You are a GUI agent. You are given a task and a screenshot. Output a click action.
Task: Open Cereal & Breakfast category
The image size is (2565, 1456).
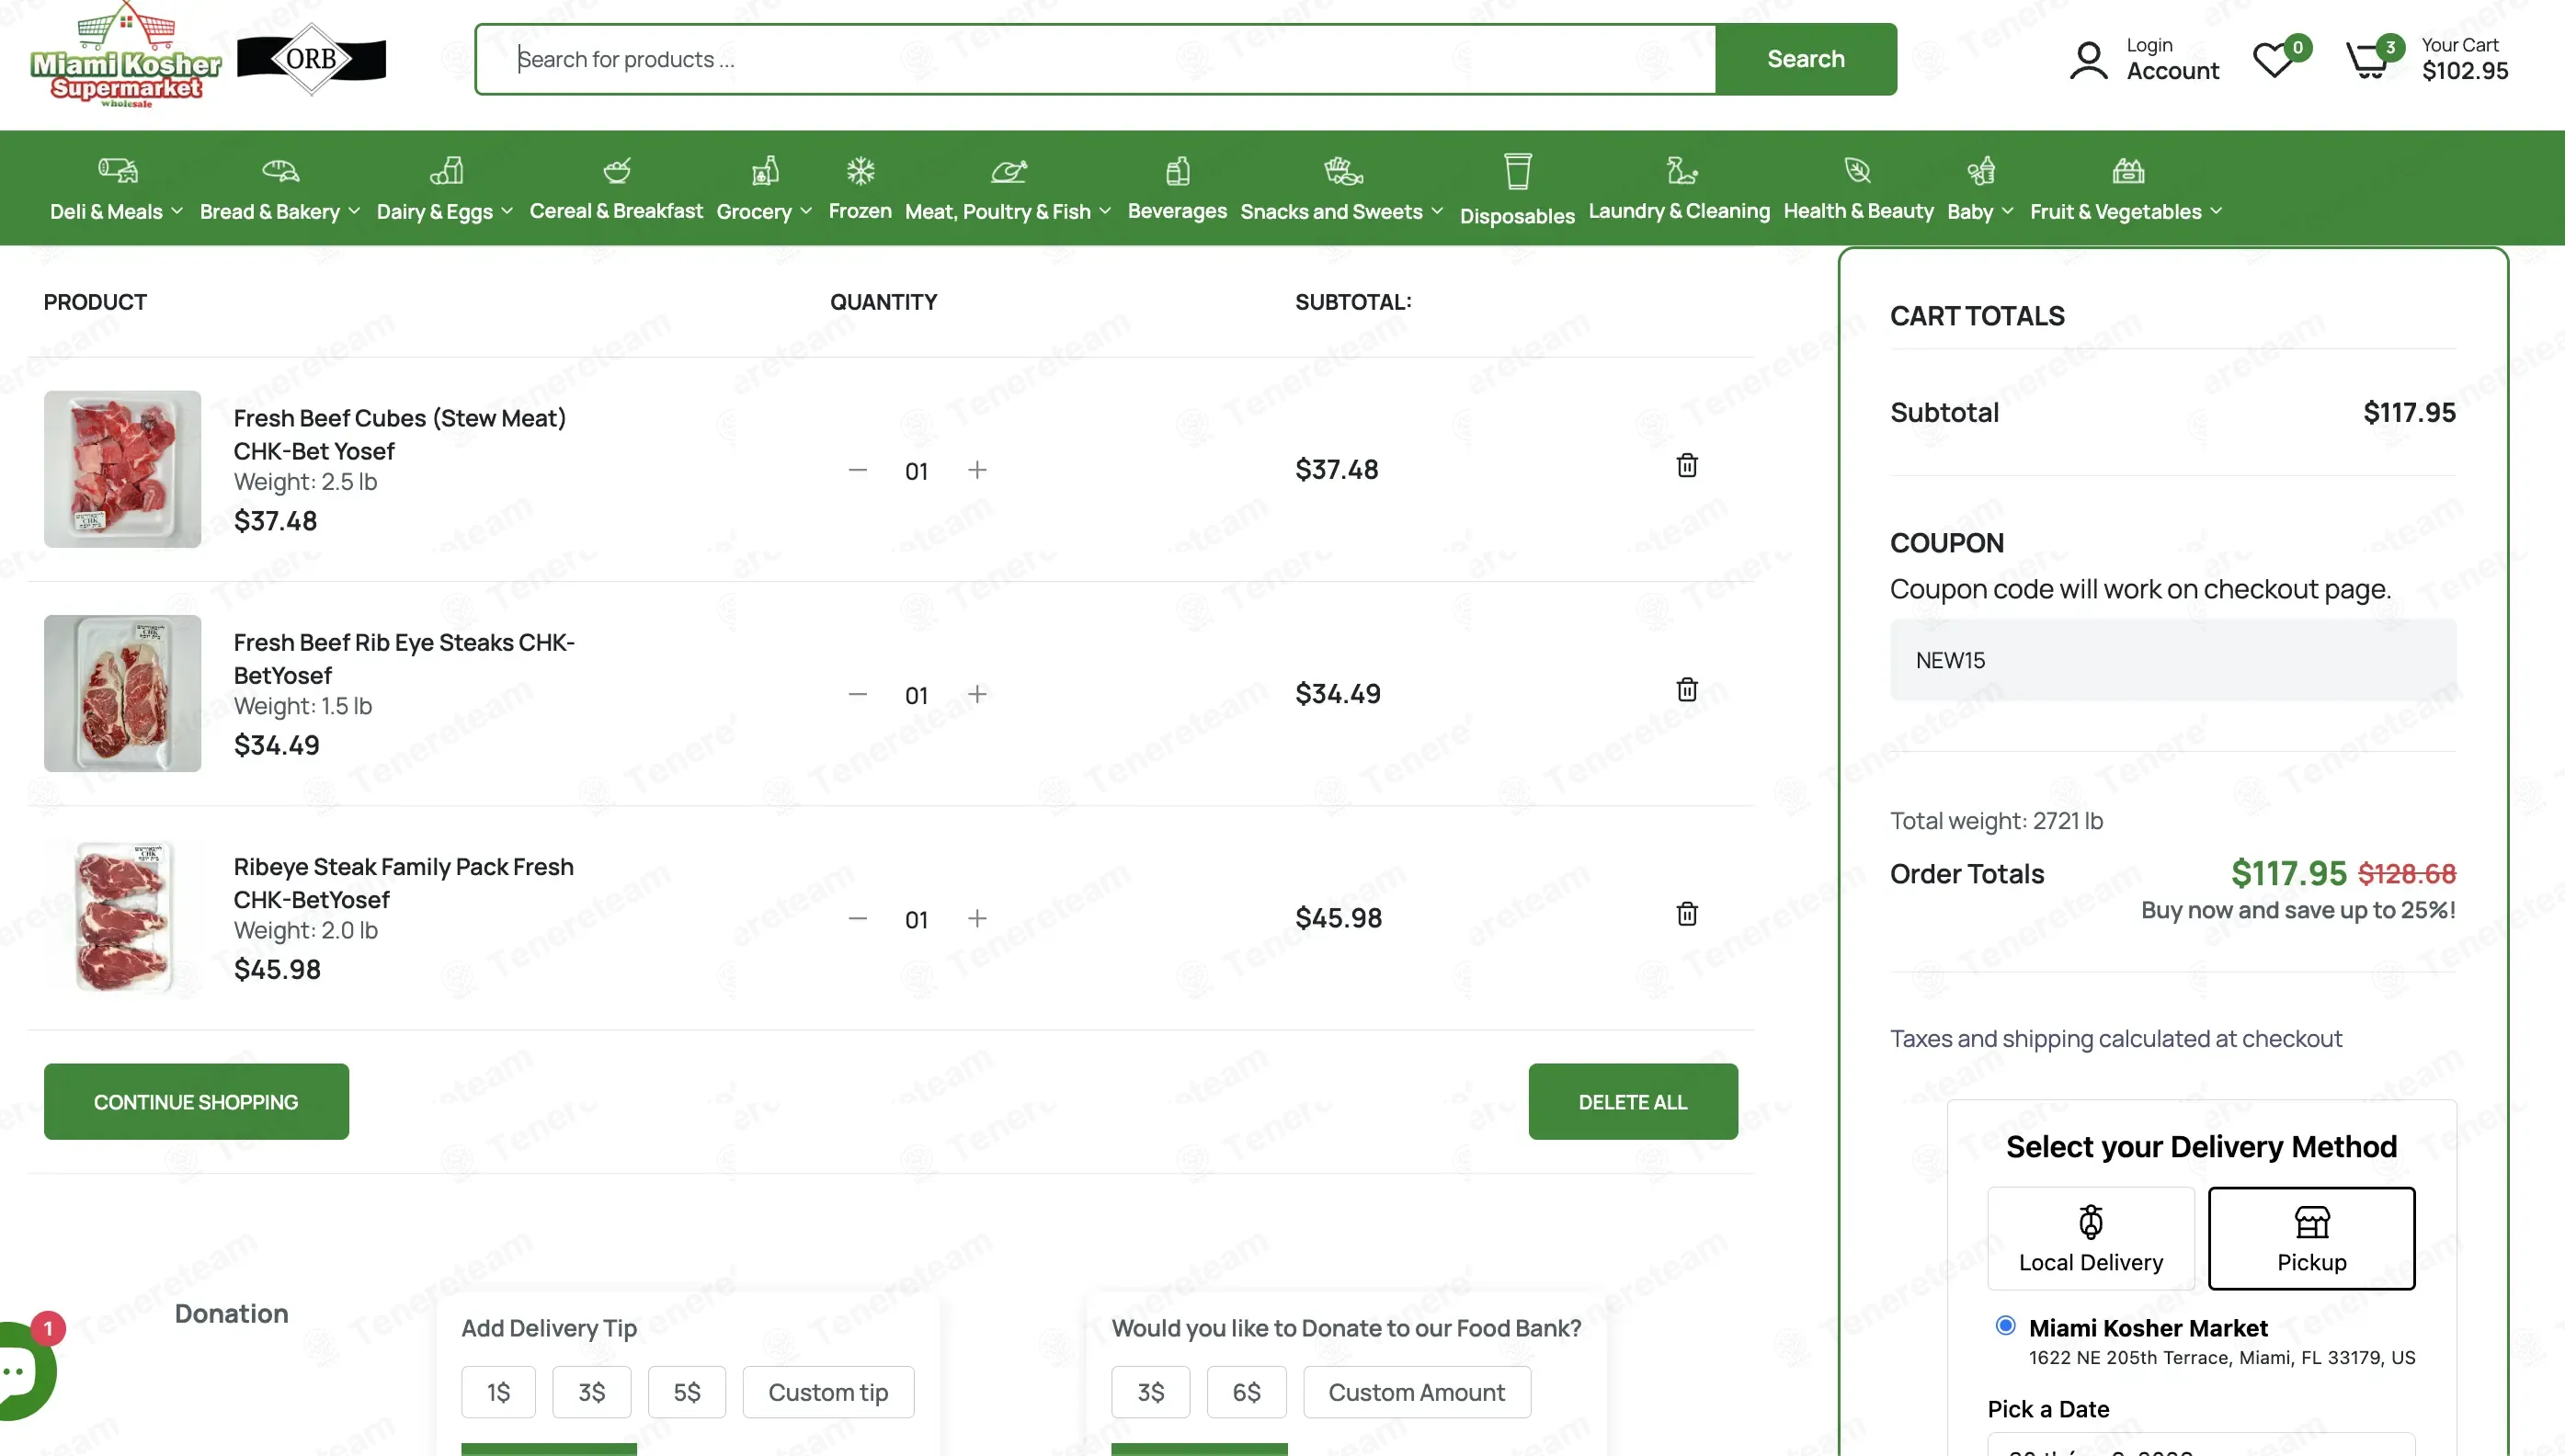click(616, 211)
